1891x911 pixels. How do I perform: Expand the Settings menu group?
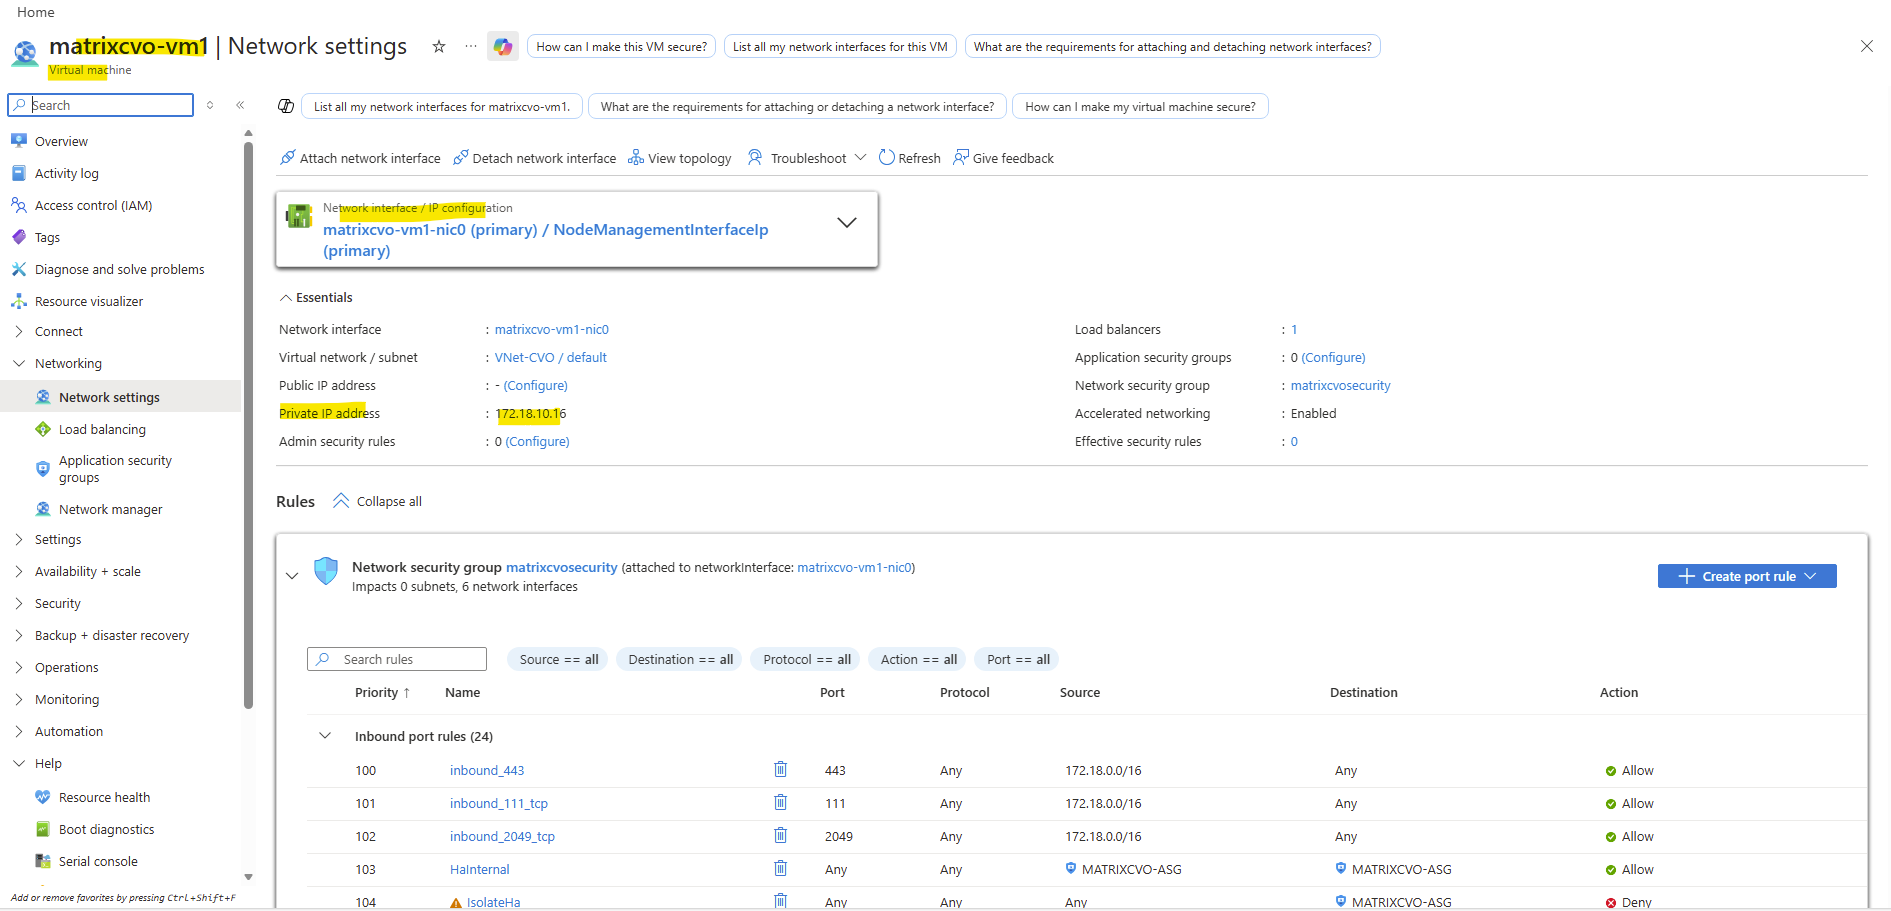58,539
